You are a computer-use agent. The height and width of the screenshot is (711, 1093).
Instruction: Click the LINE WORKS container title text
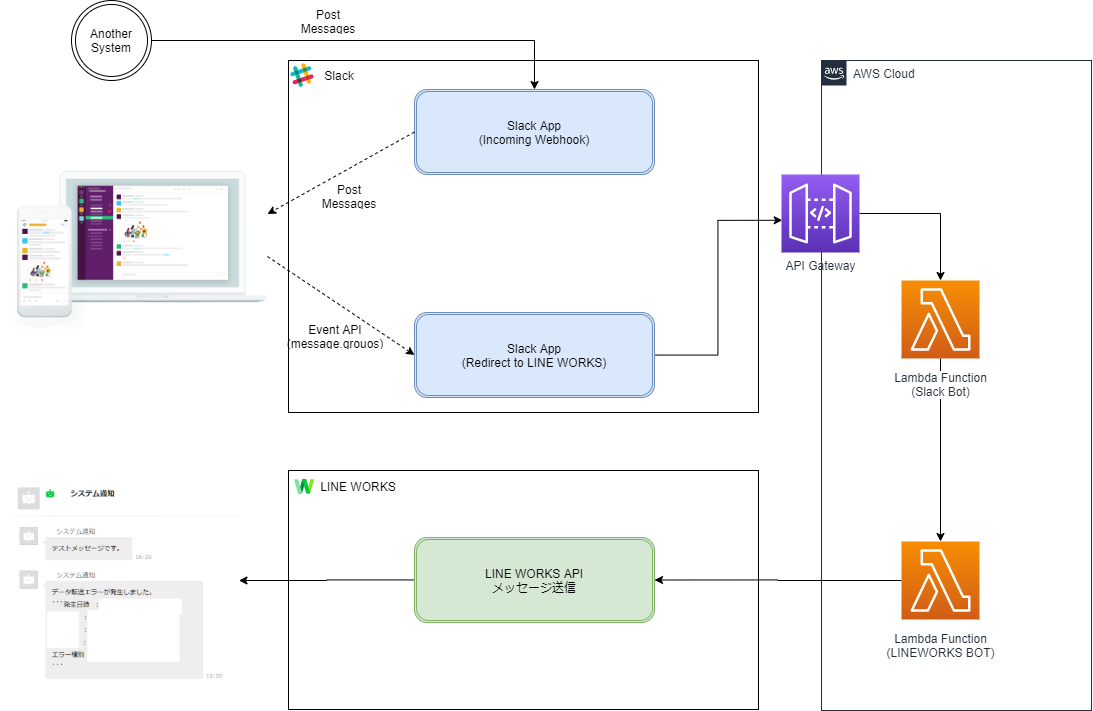point(358,487)
